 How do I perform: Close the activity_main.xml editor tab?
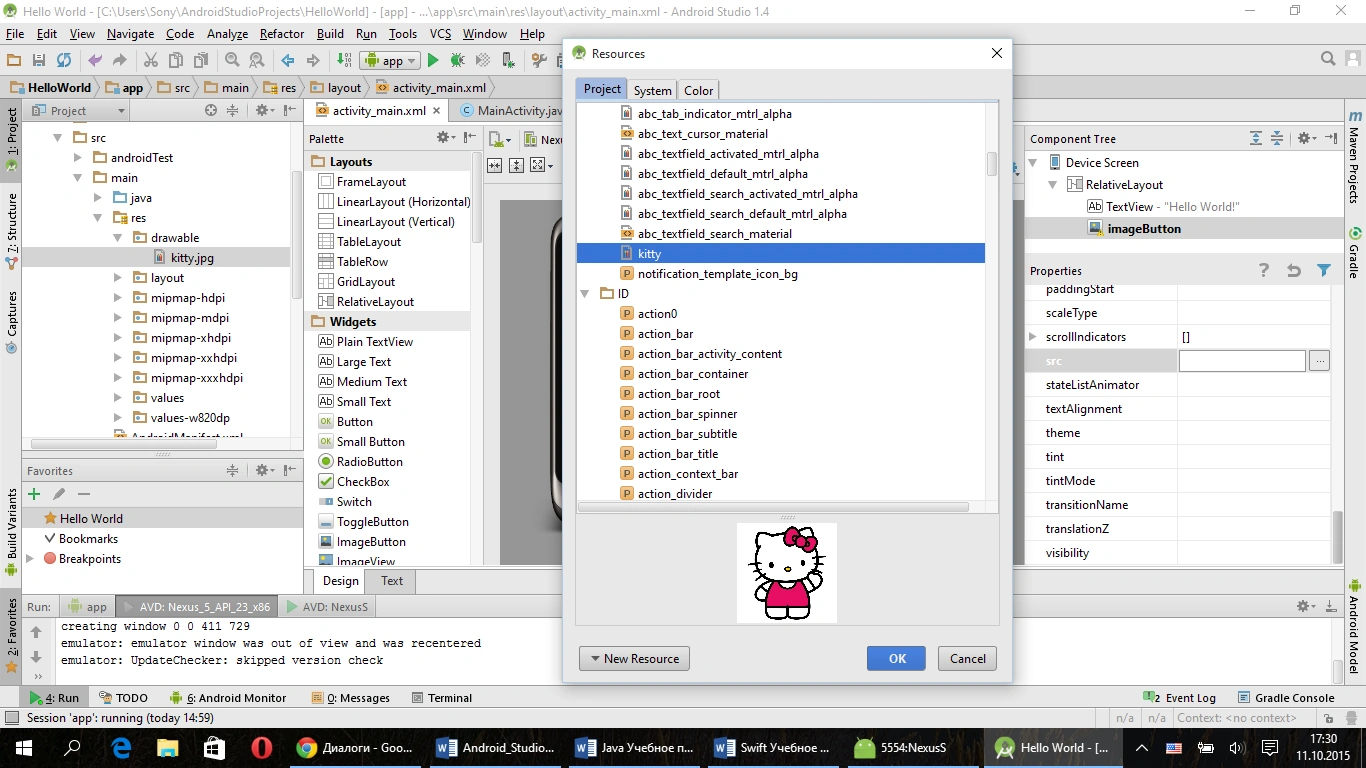coord(438,111)
